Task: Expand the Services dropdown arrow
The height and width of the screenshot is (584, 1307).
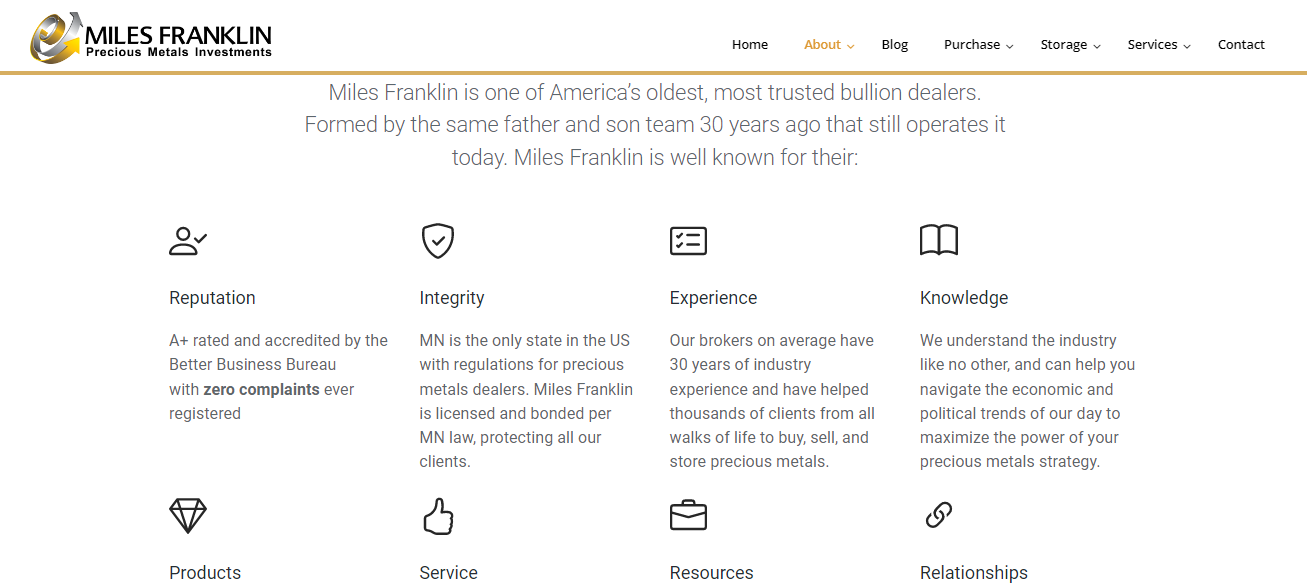Action: point(1187,46)
